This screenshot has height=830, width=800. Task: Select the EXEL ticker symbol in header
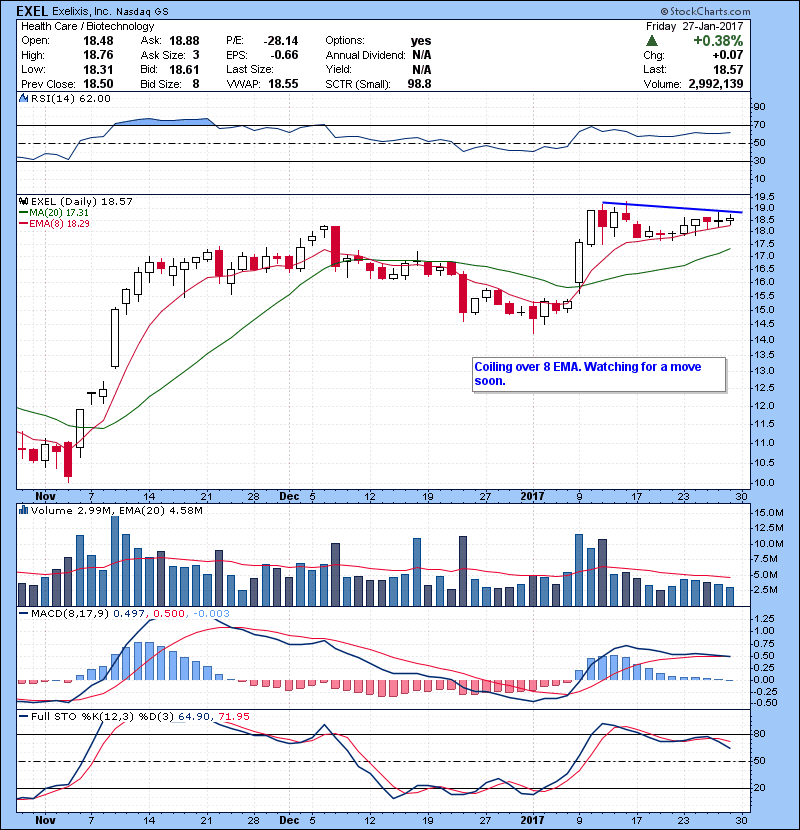(x=32, y=11)
